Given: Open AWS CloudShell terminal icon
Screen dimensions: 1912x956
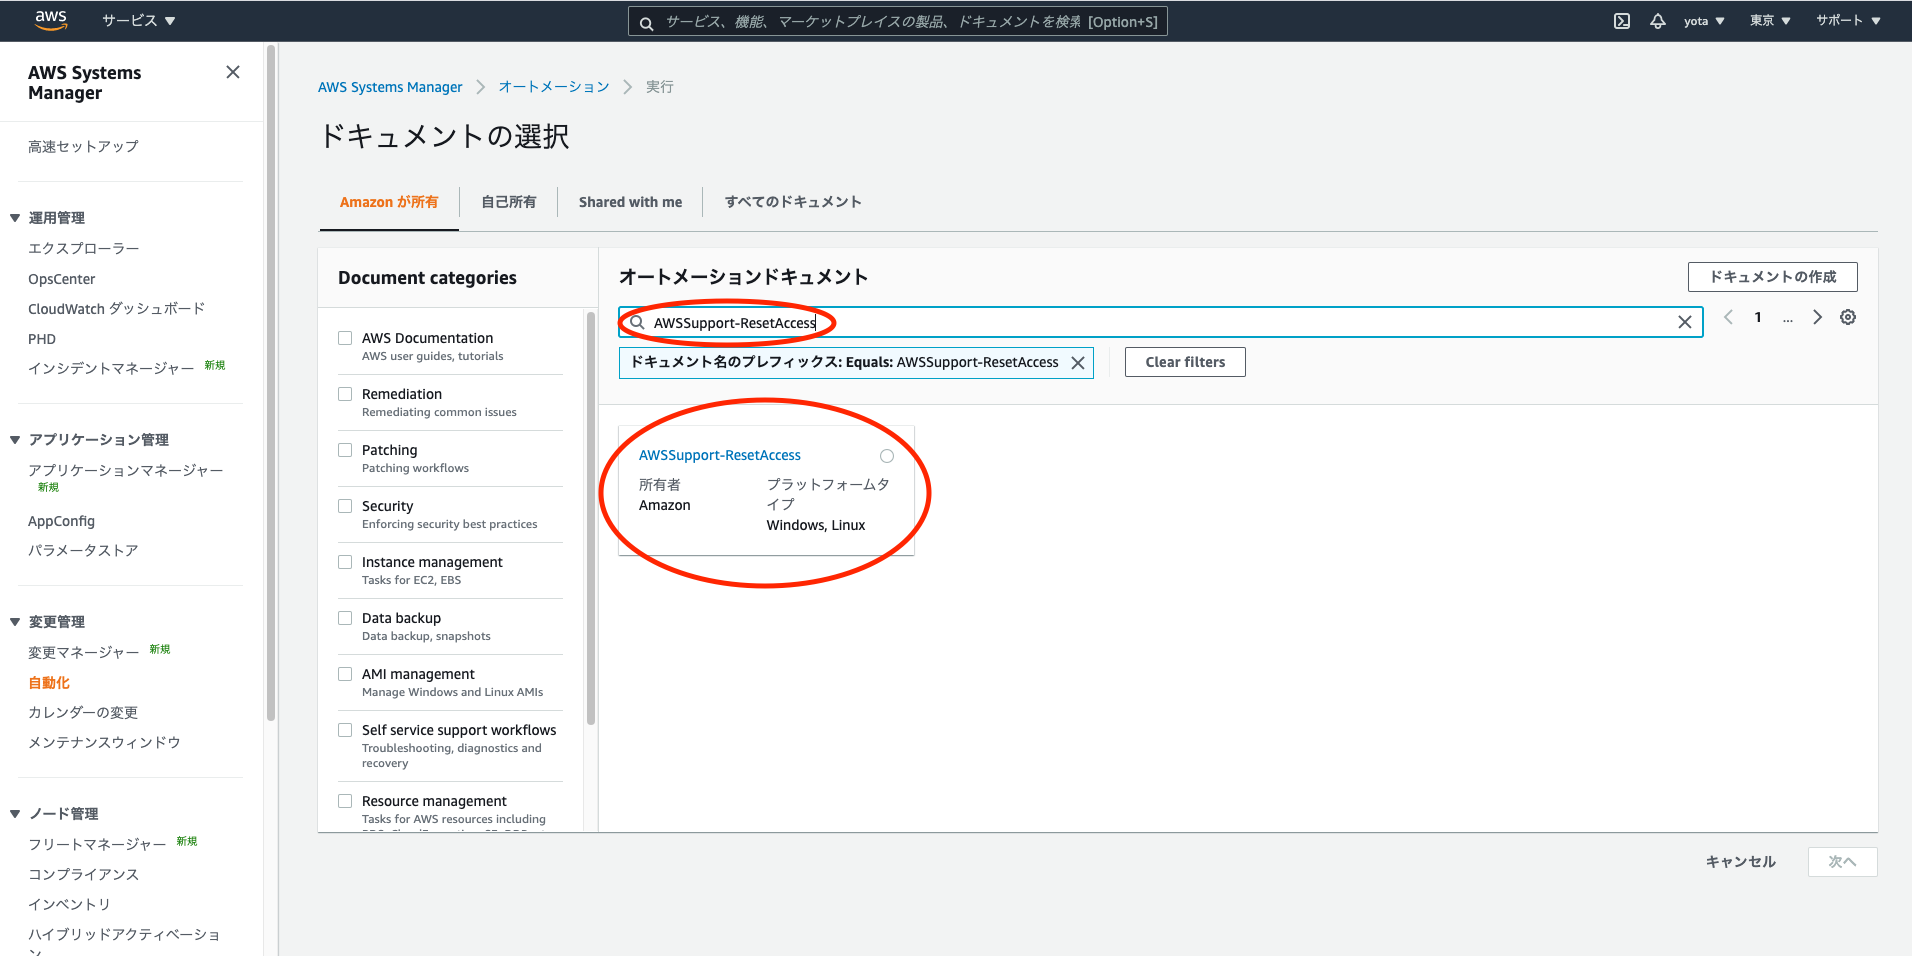Looking at the screenshot, I should (x=1622, y=21).
